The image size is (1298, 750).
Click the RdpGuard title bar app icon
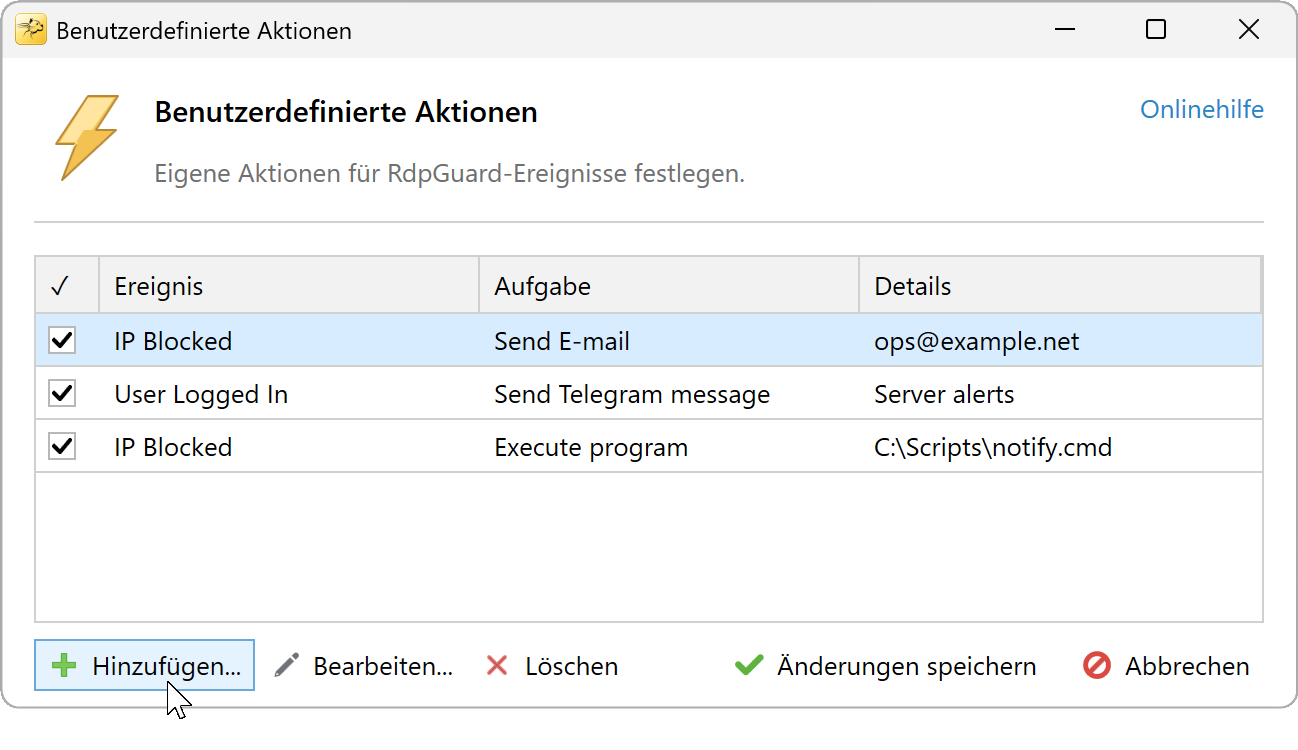tap(31, 30)
